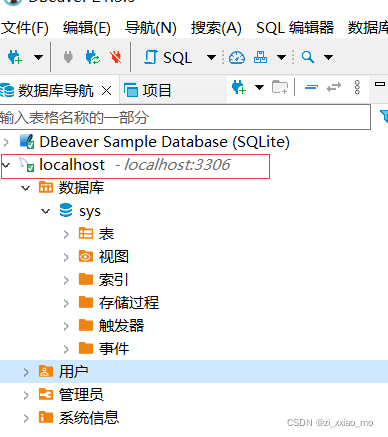Viewport: 388px width, 437px height.
Task: Open the 文件(F) menu
Action: [25, 28]
